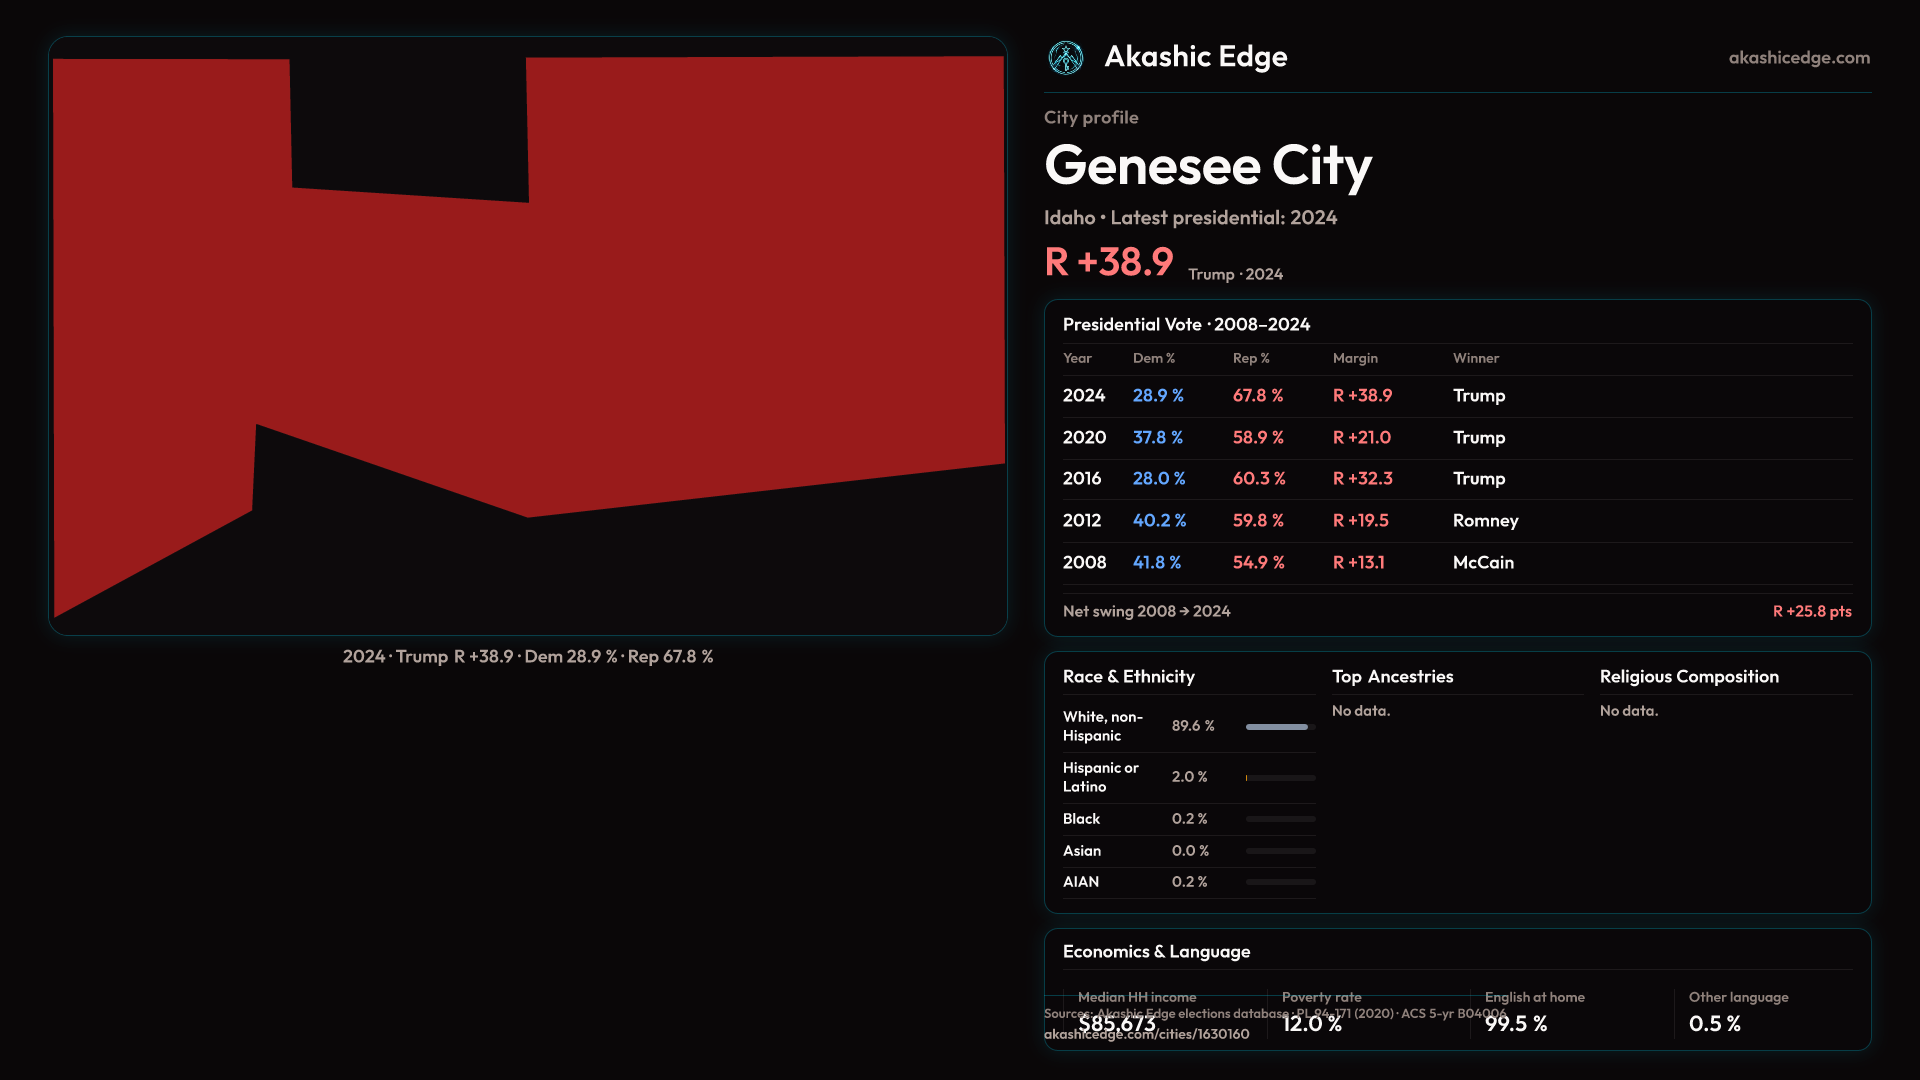1920x1080 pixels.
Task: Click the 2016 margin R +32.3
Action: pyautogui.click(x=1362, y=479)
